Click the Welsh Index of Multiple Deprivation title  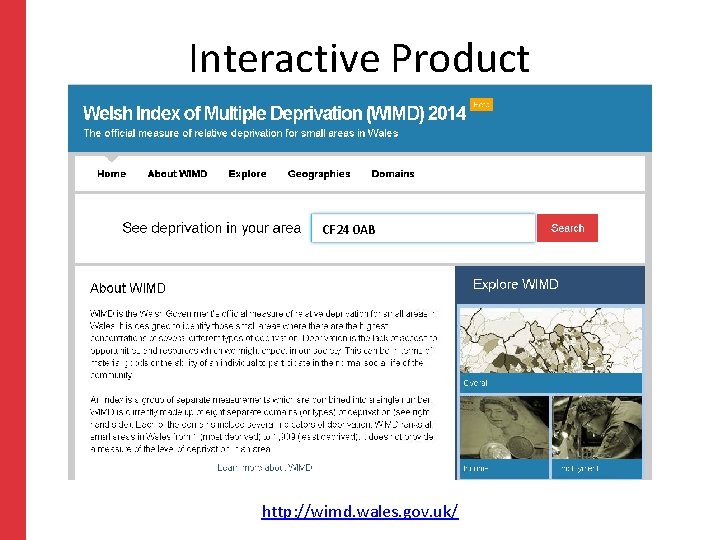[274, 113]
